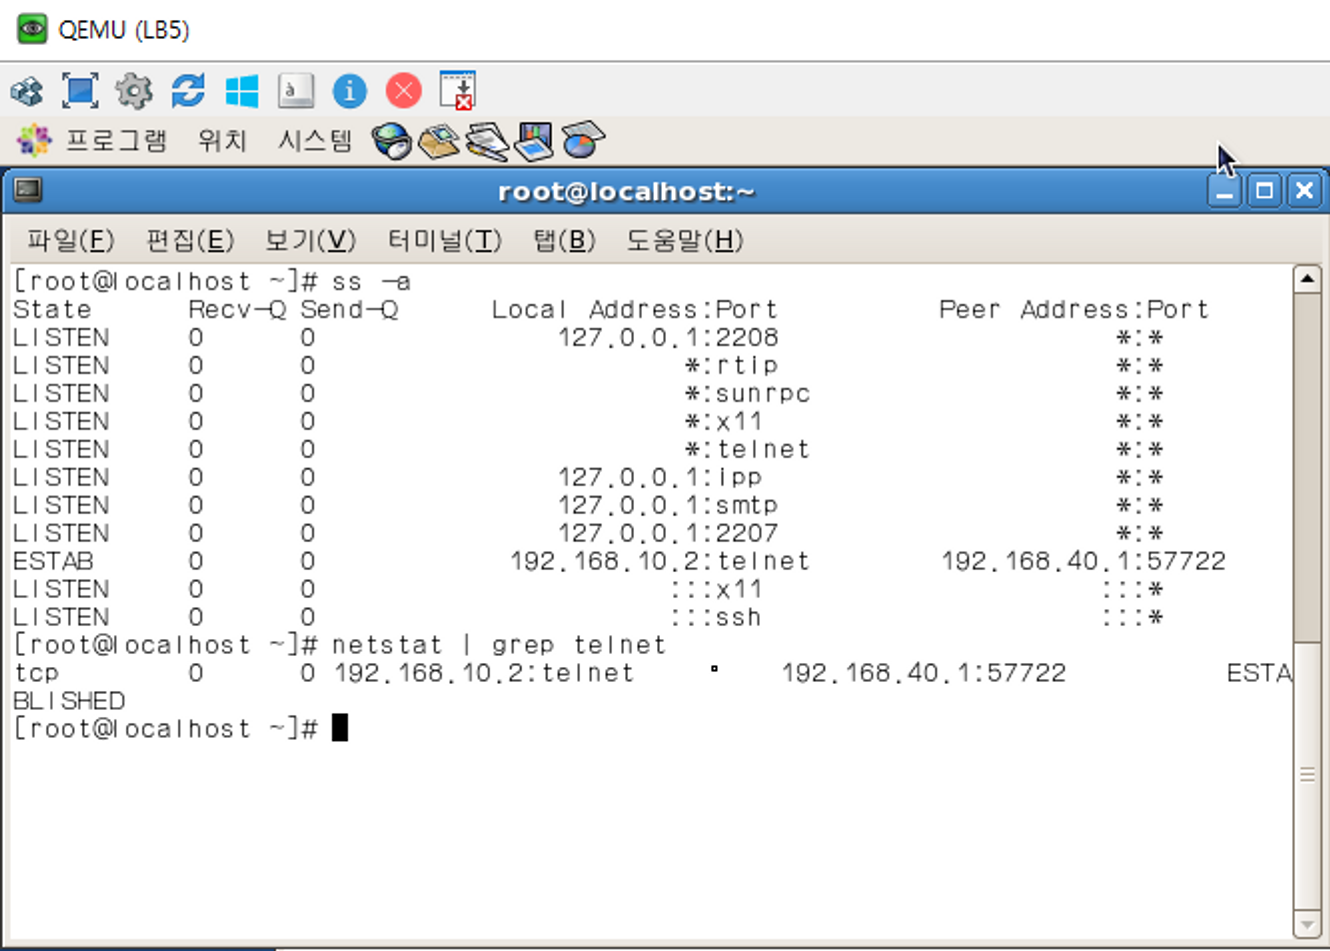The height and width of the screenshot is (951, 1330).
Task: Open the 터미널(T) menu
Action: 444,240
